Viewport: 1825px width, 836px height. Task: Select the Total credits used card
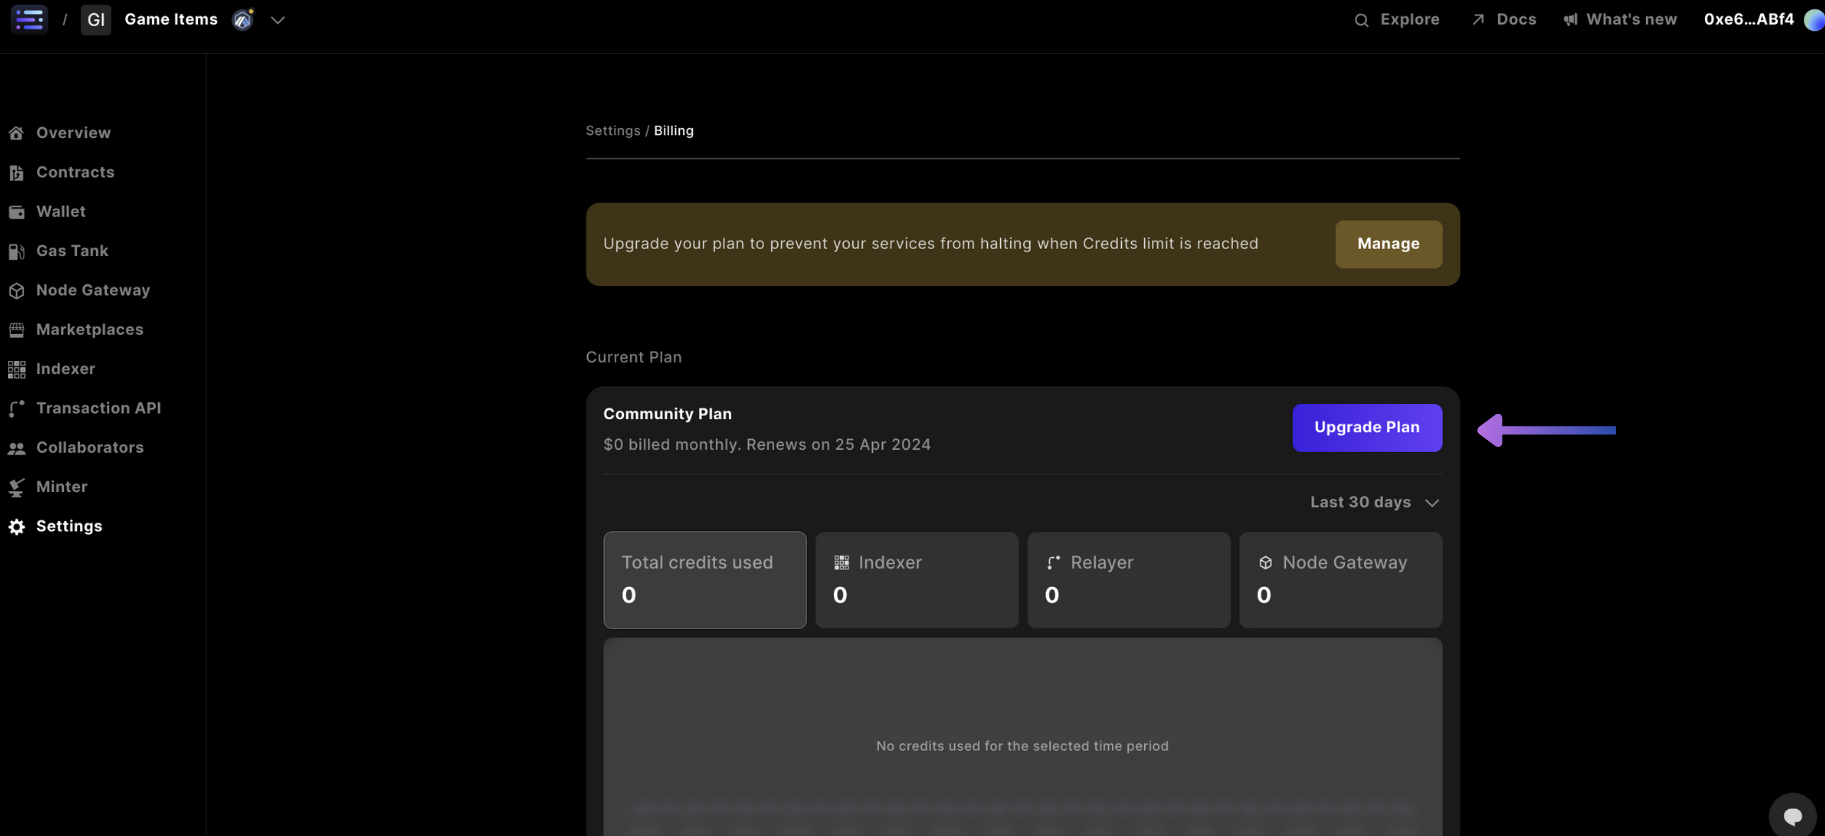(x=704, y=580)
